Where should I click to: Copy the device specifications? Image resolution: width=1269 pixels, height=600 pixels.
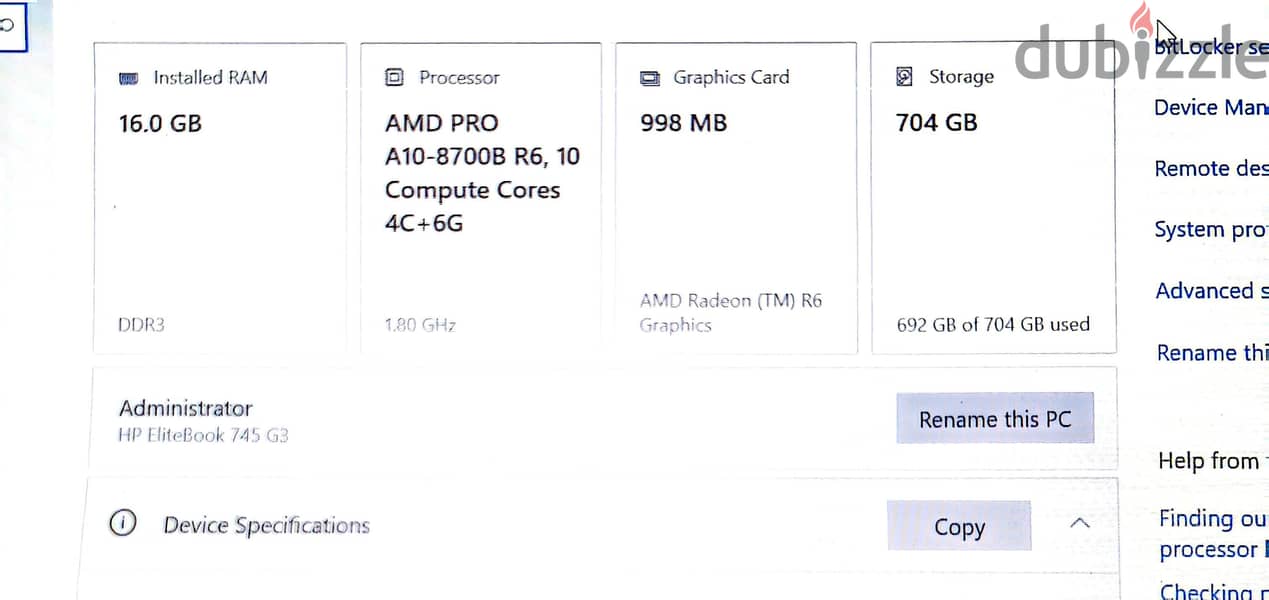tap(959, 526)
